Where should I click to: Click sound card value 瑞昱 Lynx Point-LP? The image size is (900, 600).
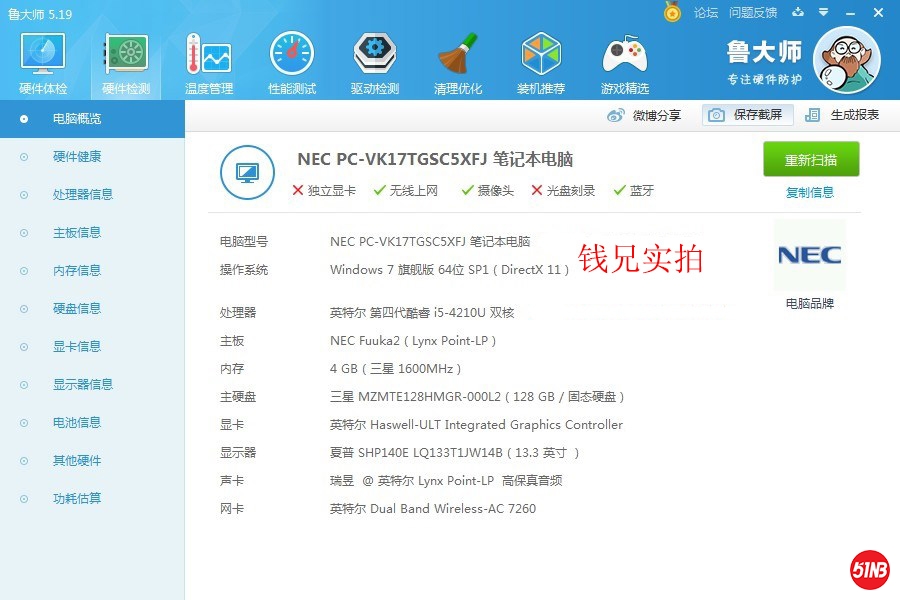pos(446,481)
